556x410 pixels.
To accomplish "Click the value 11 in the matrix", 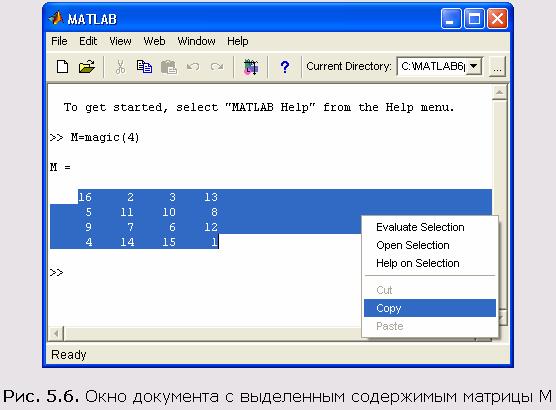I will 127,212.
